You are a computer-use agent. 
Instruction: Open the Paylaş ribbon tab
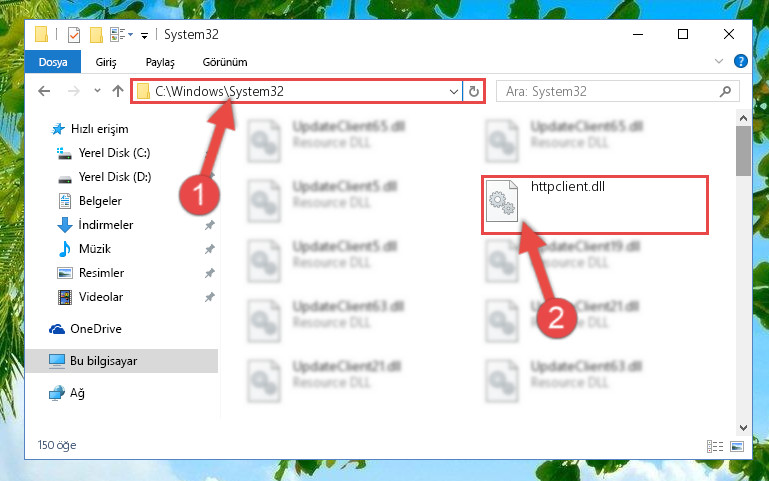pos(160,62)
